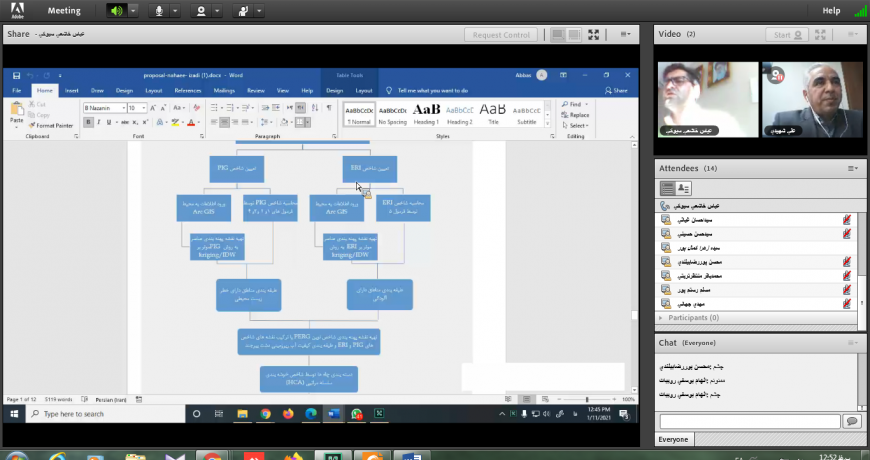870x460 pixels.
Task: Click the Save icon in Word title bar
Action: coord(17,75)
